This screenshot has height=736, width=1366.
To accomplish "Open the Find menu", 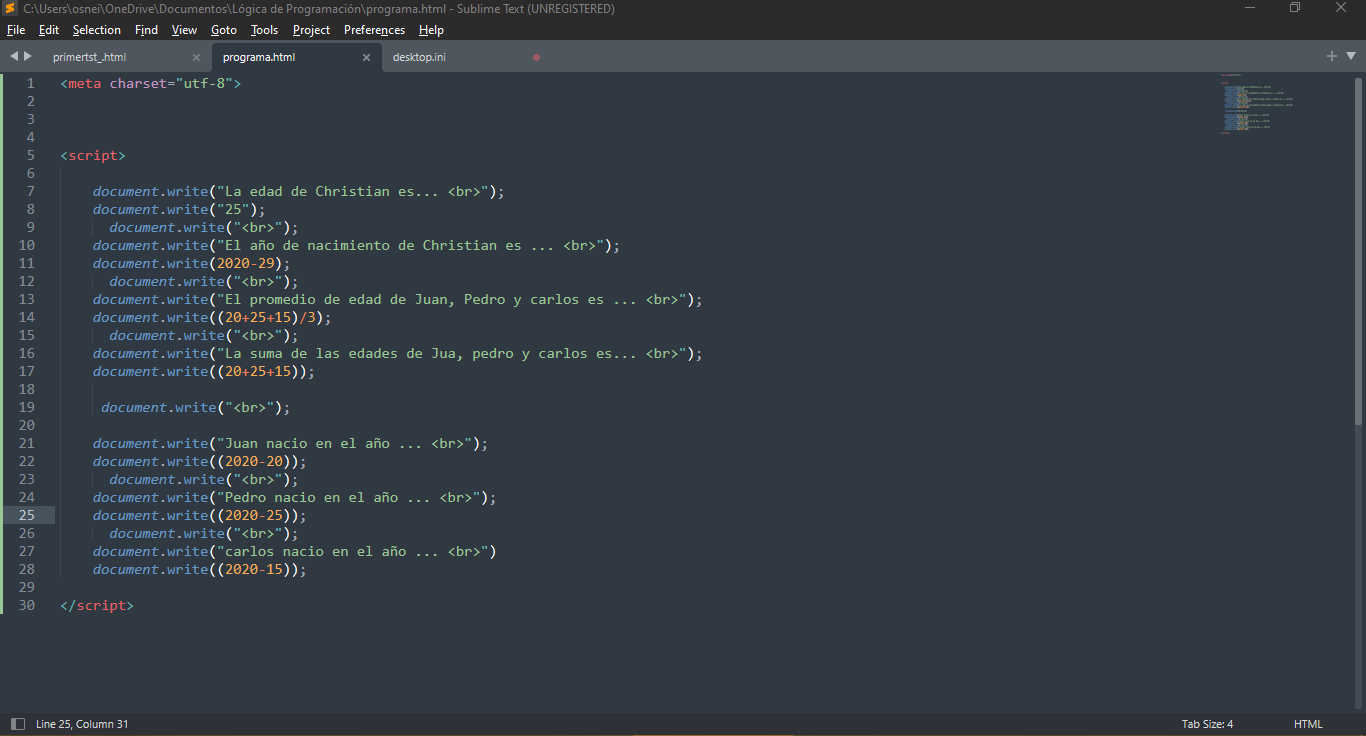I will click(146, 30).
